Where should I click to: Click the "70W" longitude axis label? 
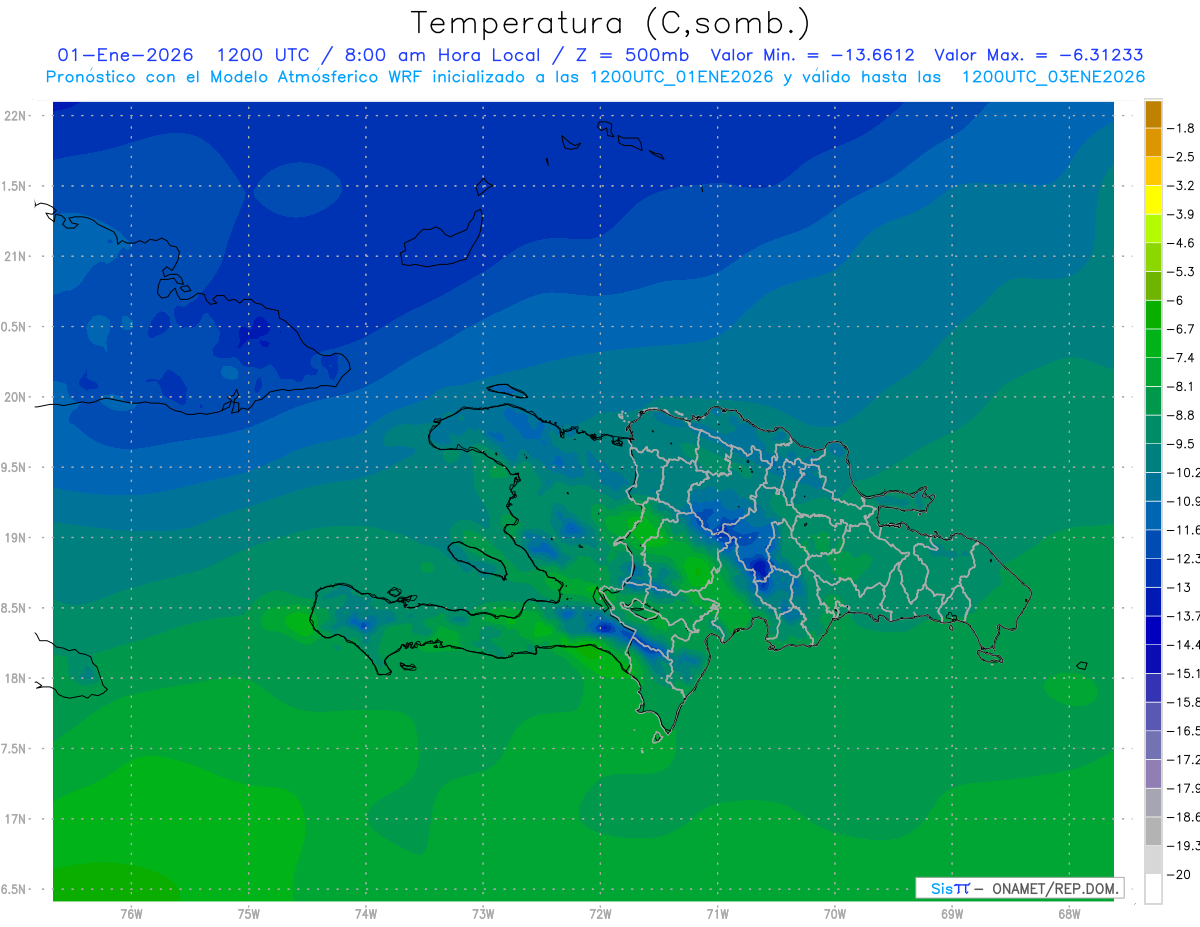coord(835,914)
